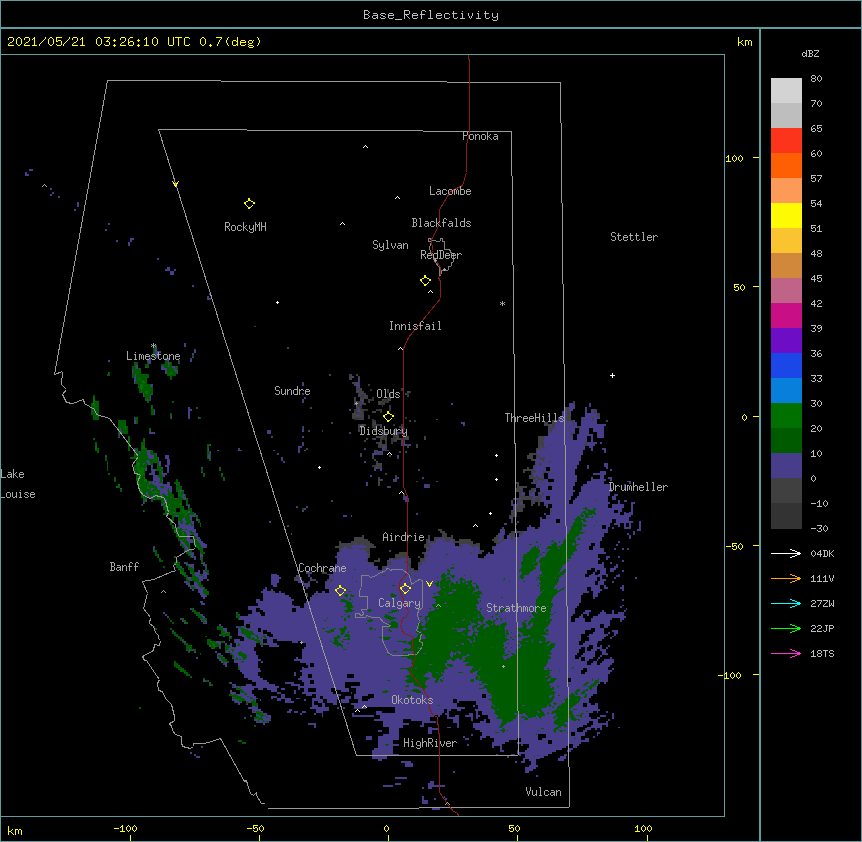Click the Lacombe city label
This screenshot has height=842, width=862.
[450, 191]
